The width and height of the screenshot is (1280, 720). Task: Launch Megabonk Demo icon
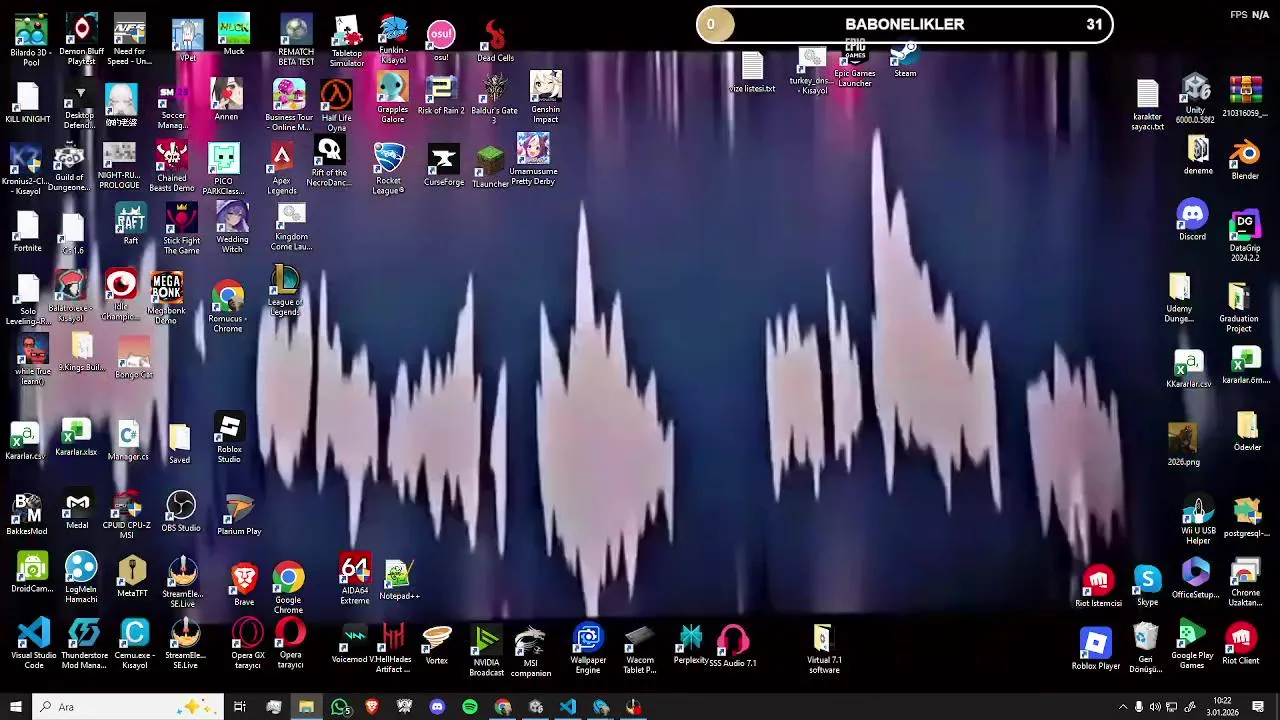(167, 297)
